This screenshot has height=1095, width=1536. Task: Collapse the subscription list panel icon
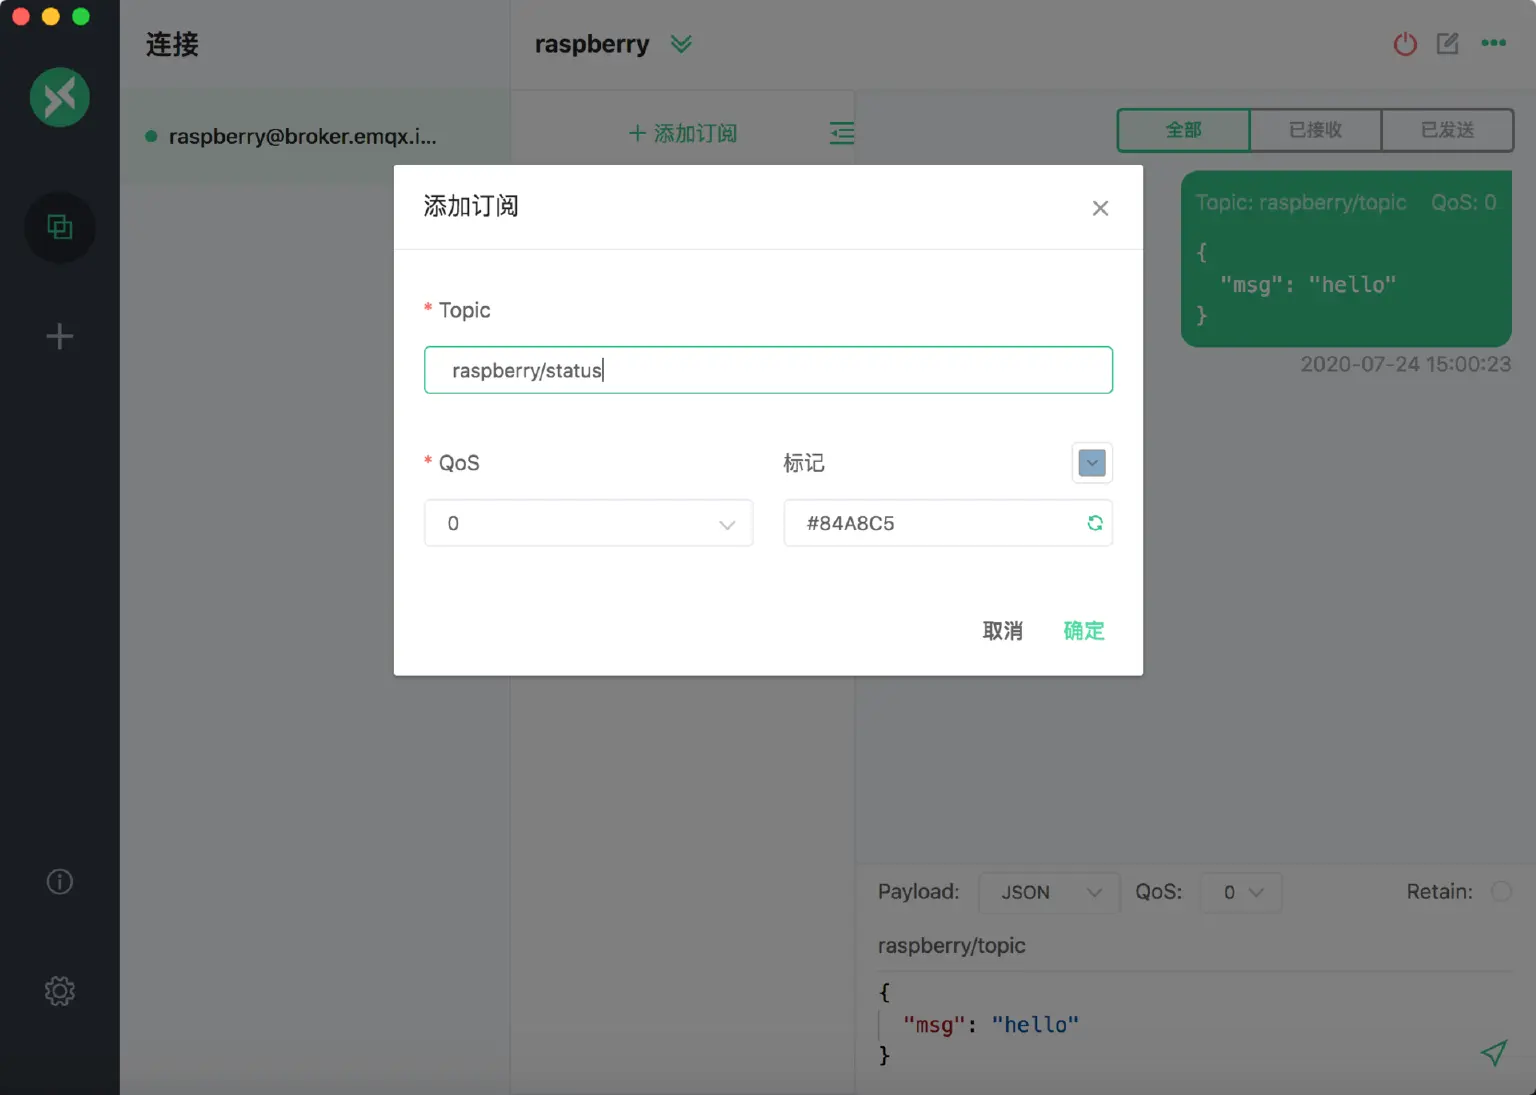[842, 133]
